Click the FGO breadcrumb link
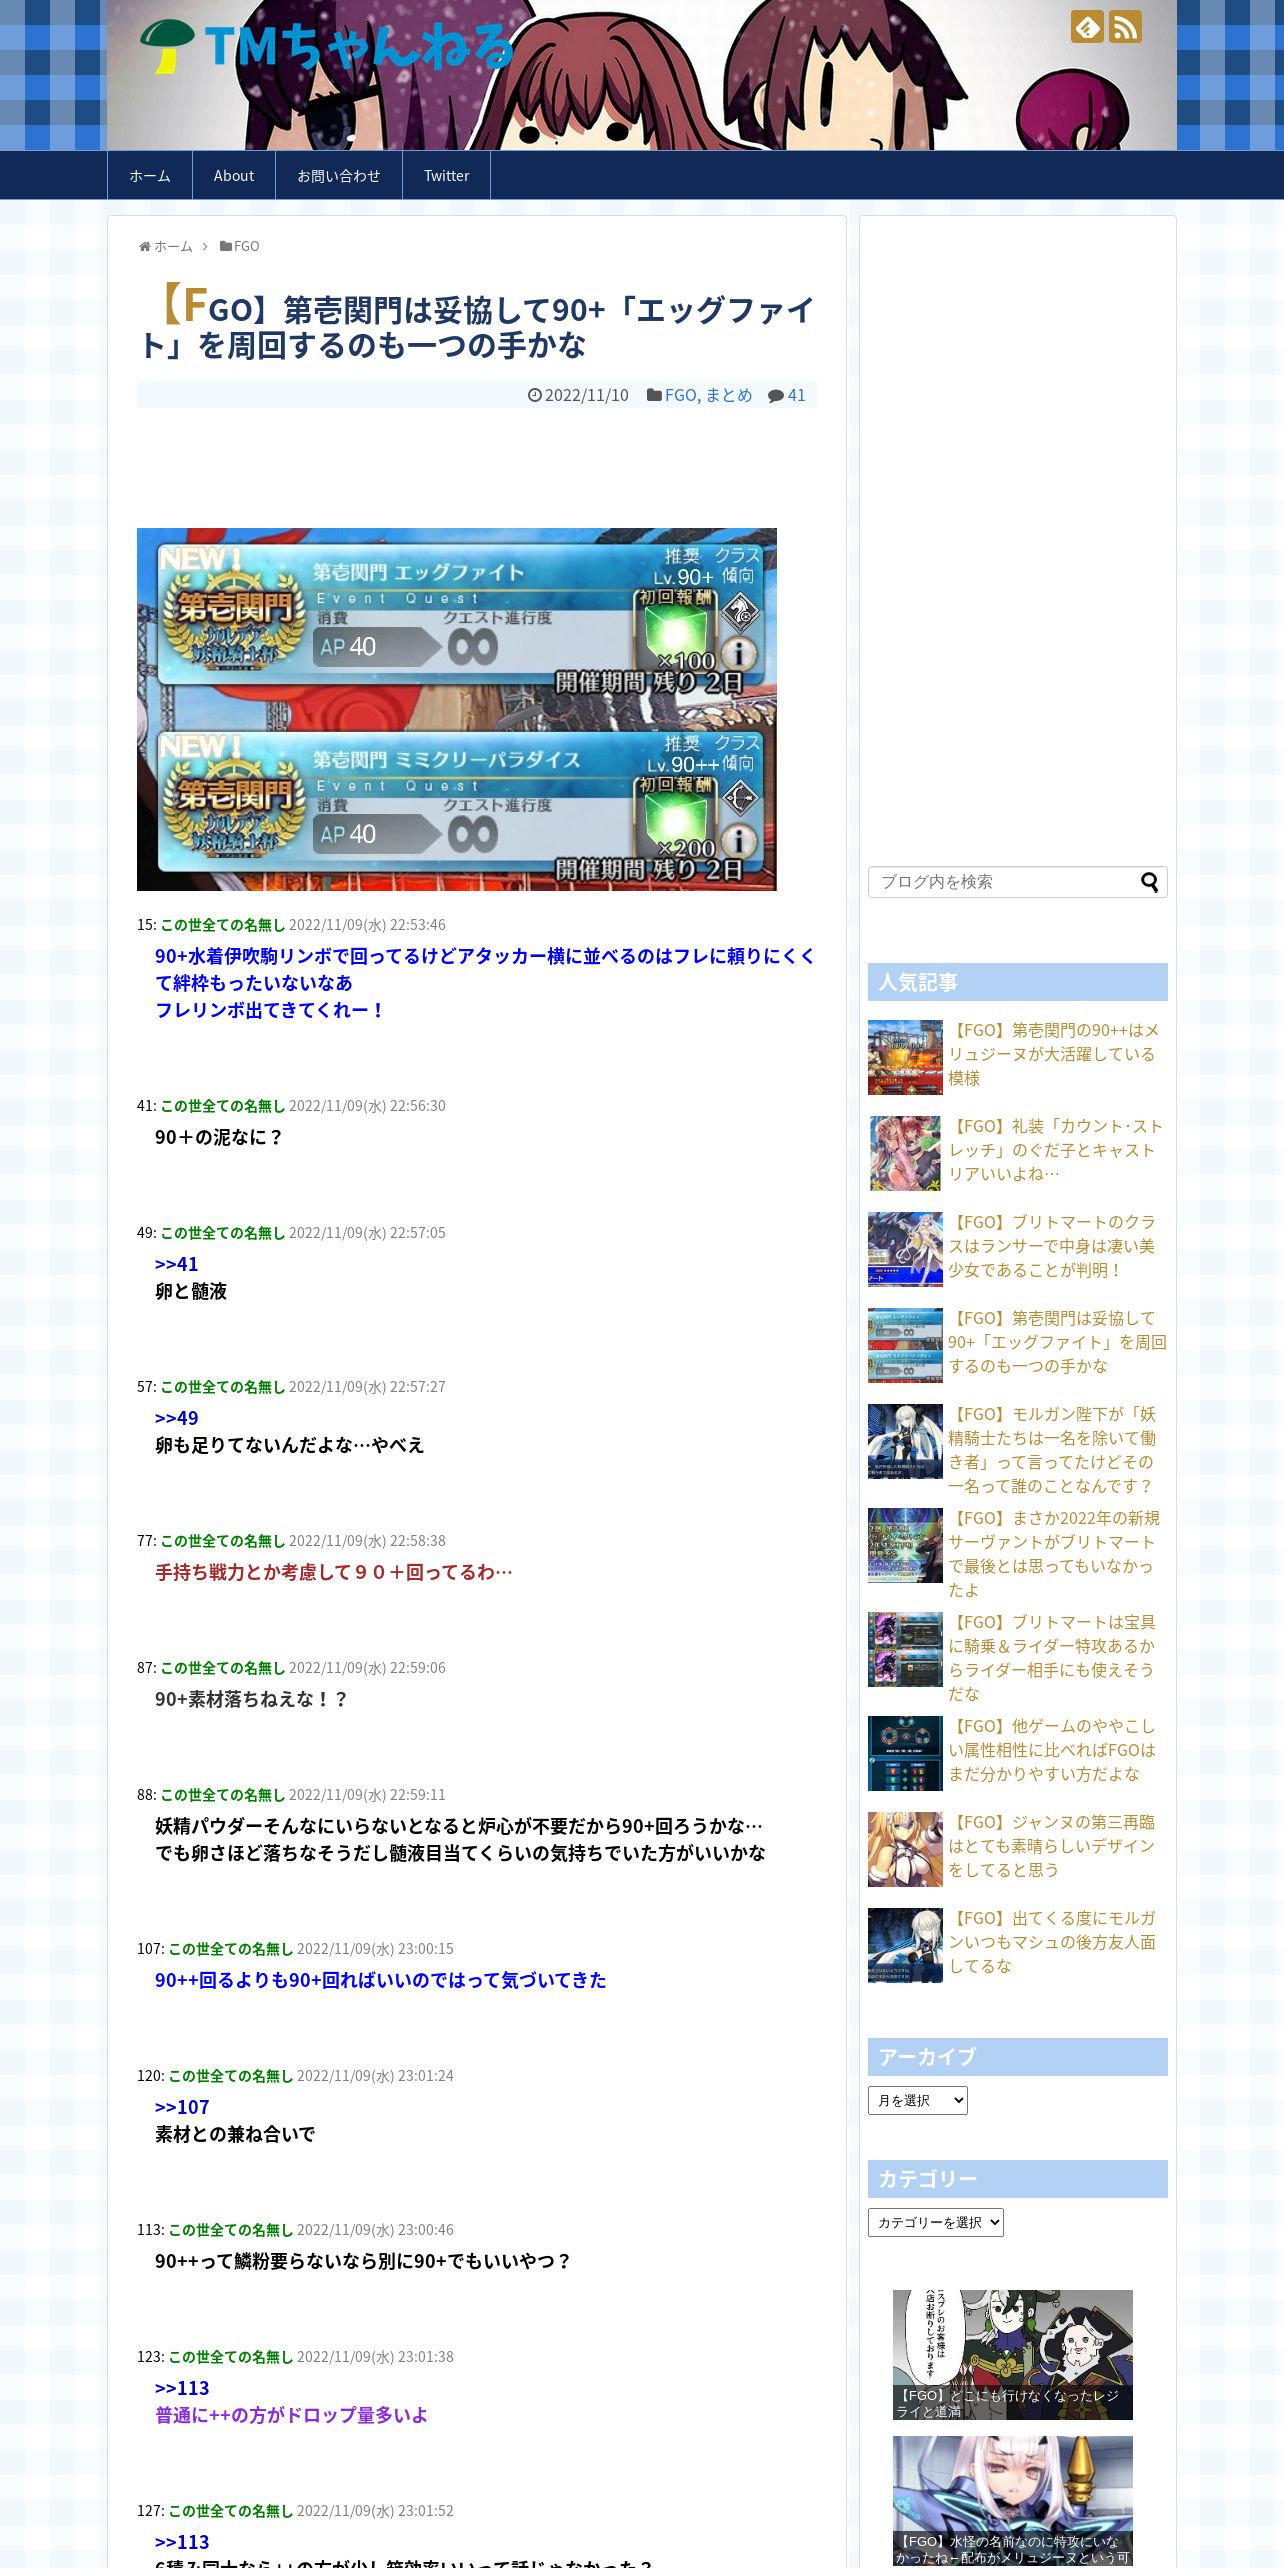Viewport: 1284px width, 2568px height. (246, 246)
